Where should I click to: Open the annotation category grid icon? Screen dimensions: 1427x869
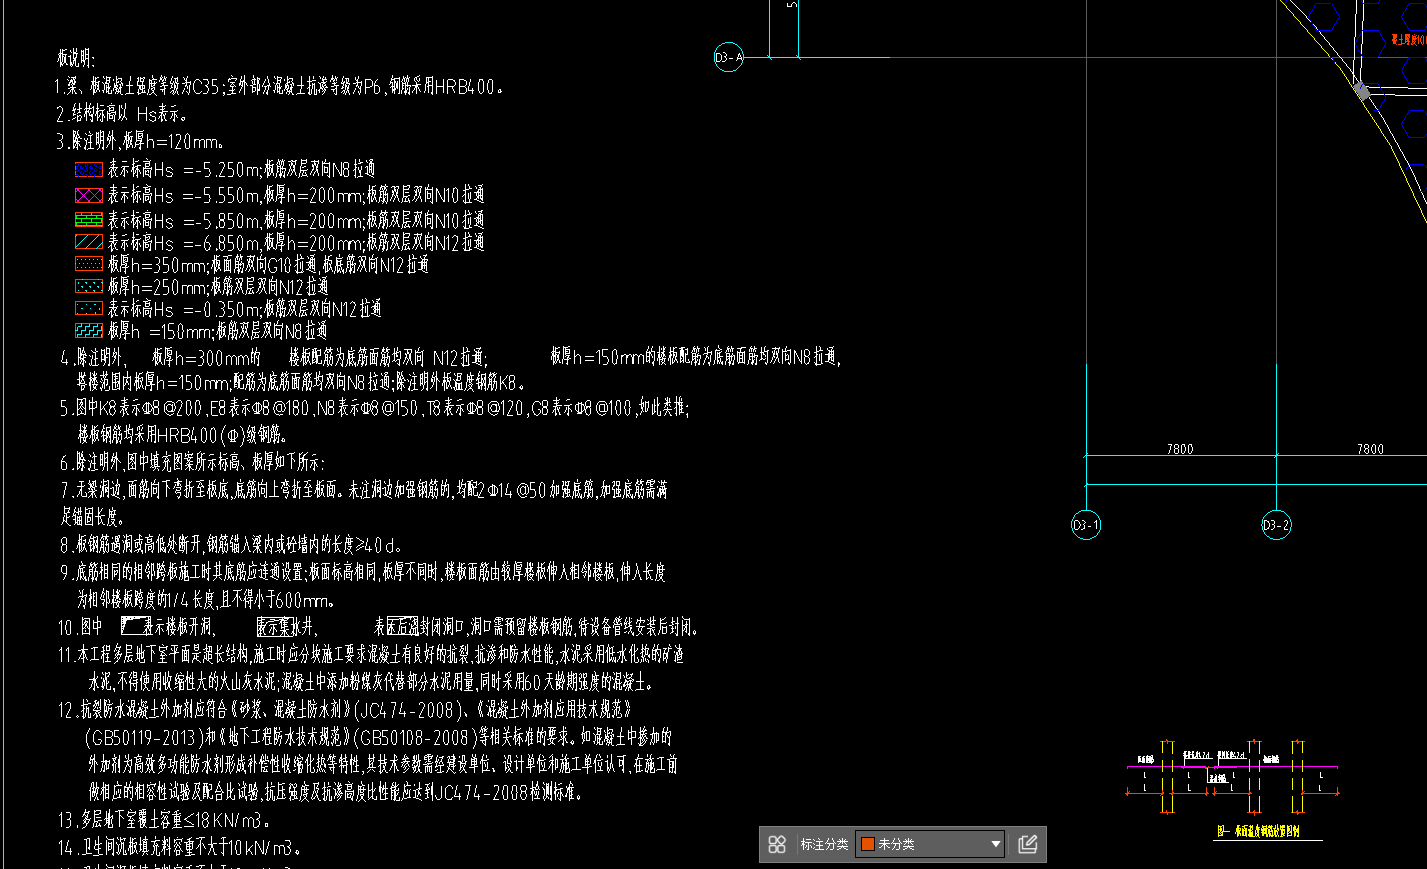[777, 844]
